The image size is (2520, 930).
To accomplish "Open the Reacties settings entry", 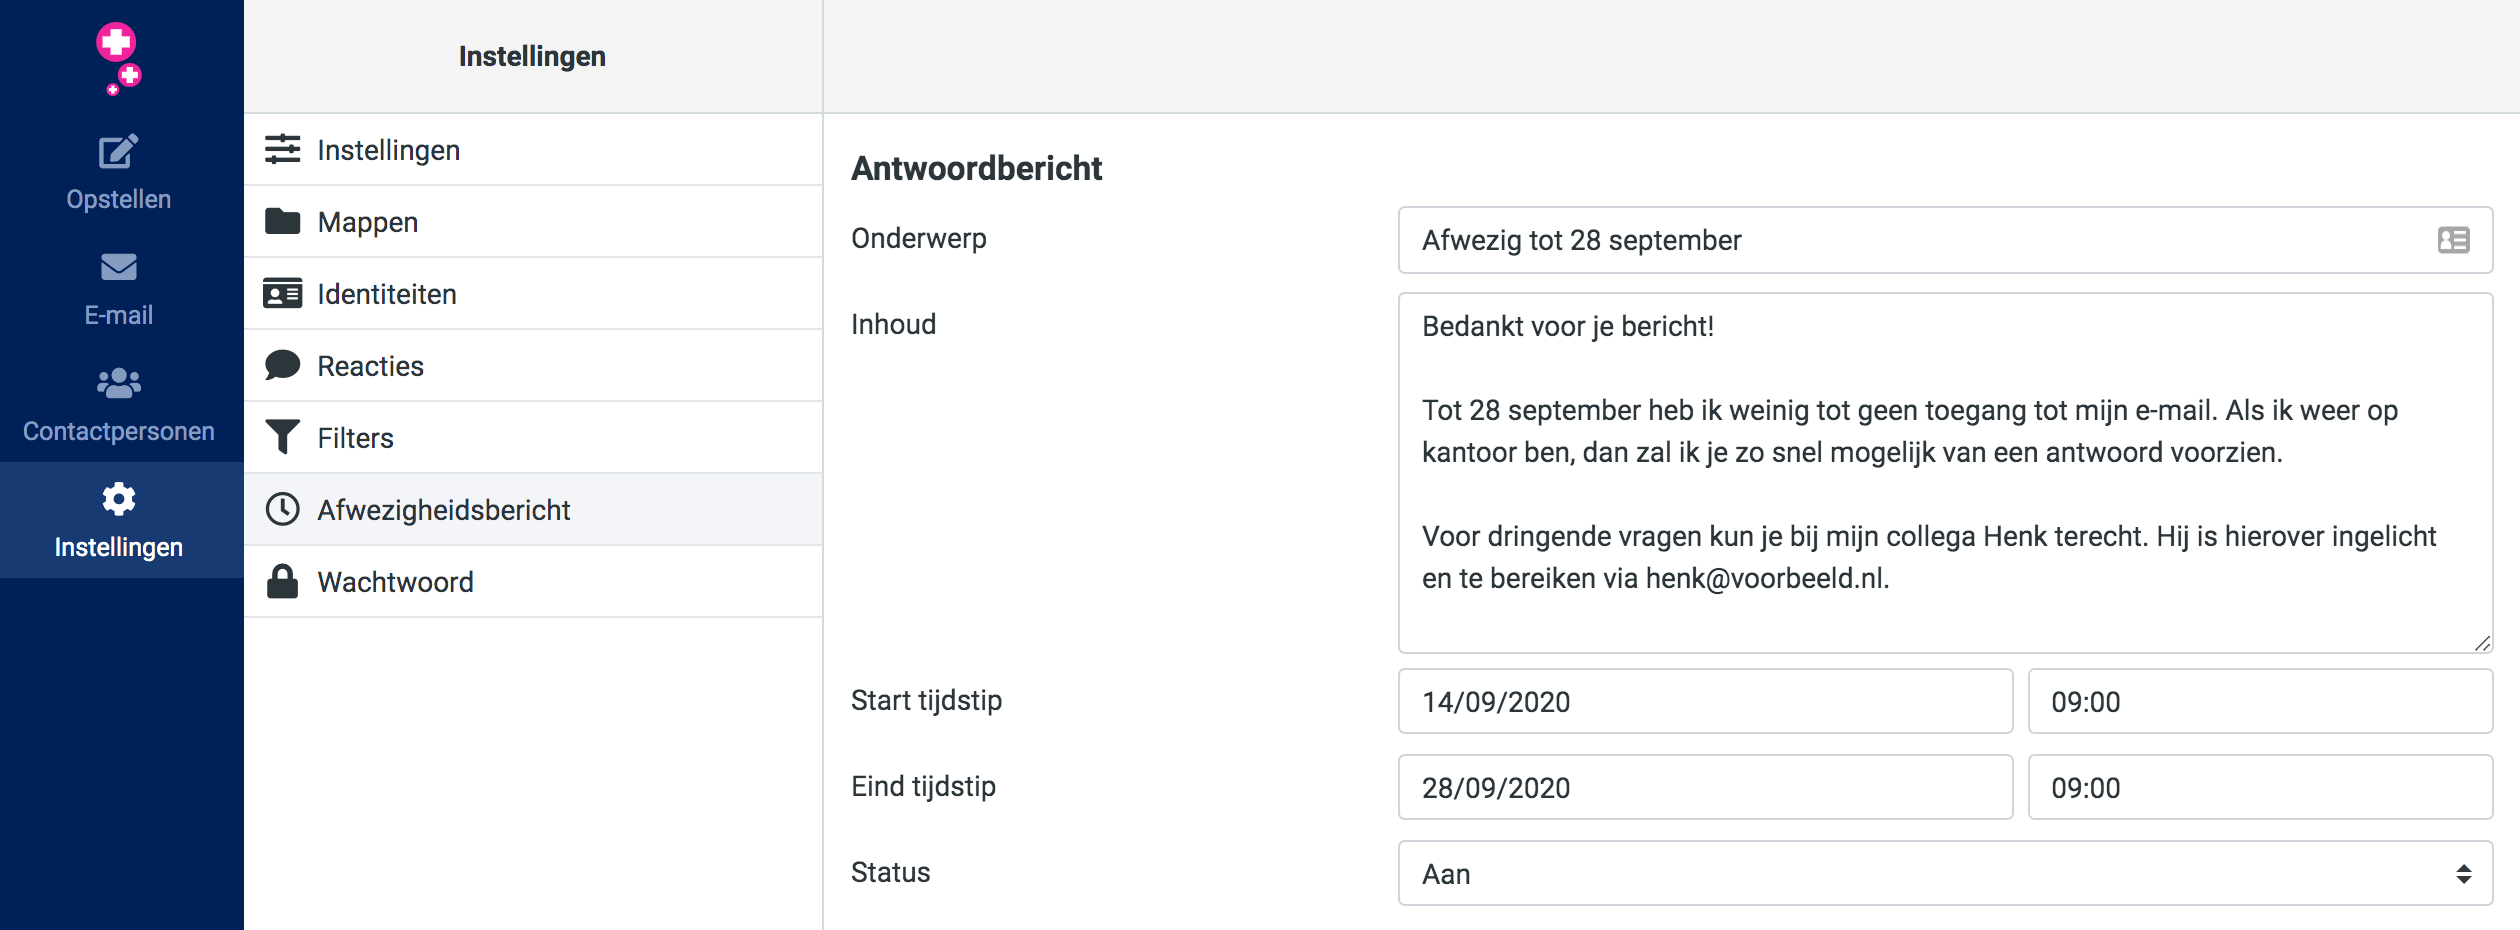I will pyautogui.click(x=533, y=365).
